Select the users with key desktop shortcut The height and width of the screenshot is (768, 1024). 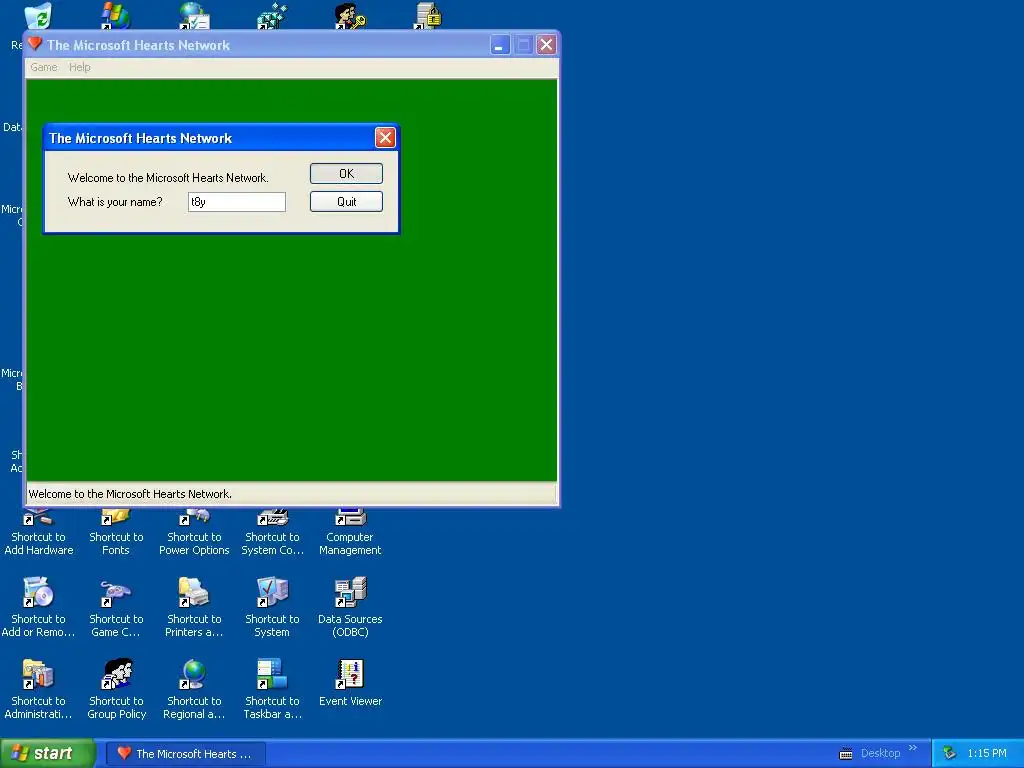tap(350, 16)
